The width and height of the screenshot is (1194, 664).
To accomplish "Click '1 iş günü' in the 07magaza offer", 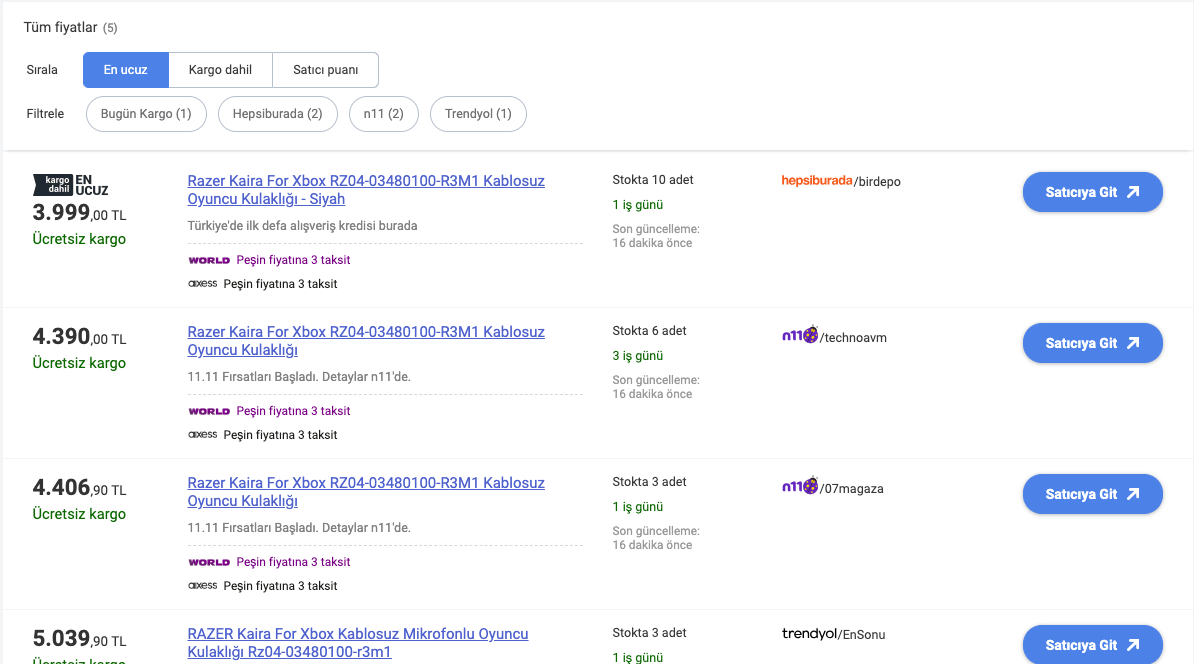I will (x=637, y=506).
